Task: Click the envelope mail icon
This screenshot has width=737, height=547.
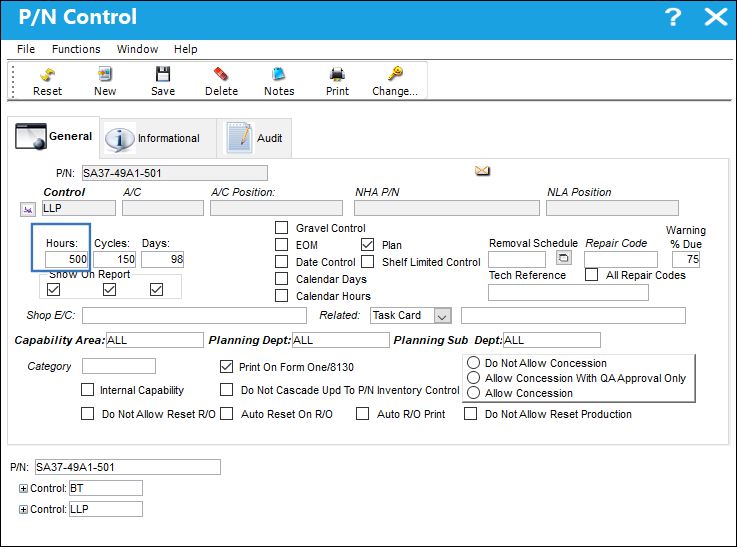Action: point(482,171)
